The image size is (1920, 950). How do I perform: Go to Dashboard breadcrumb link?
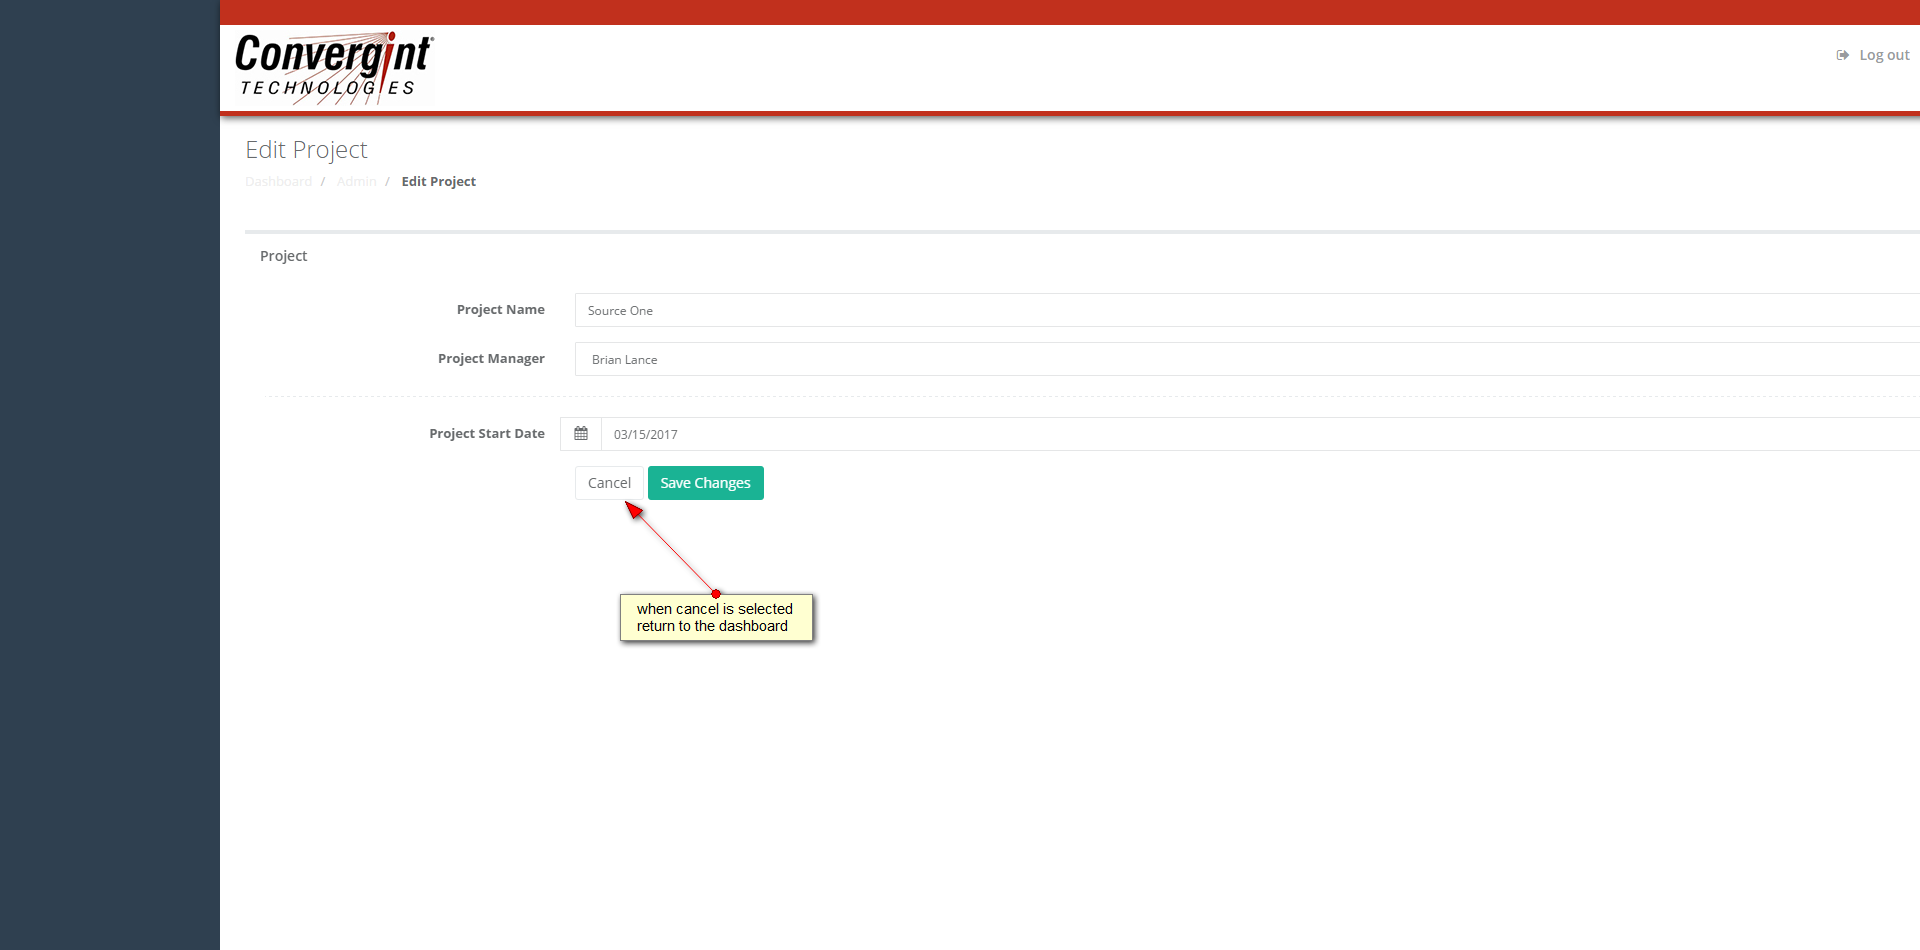278,181
